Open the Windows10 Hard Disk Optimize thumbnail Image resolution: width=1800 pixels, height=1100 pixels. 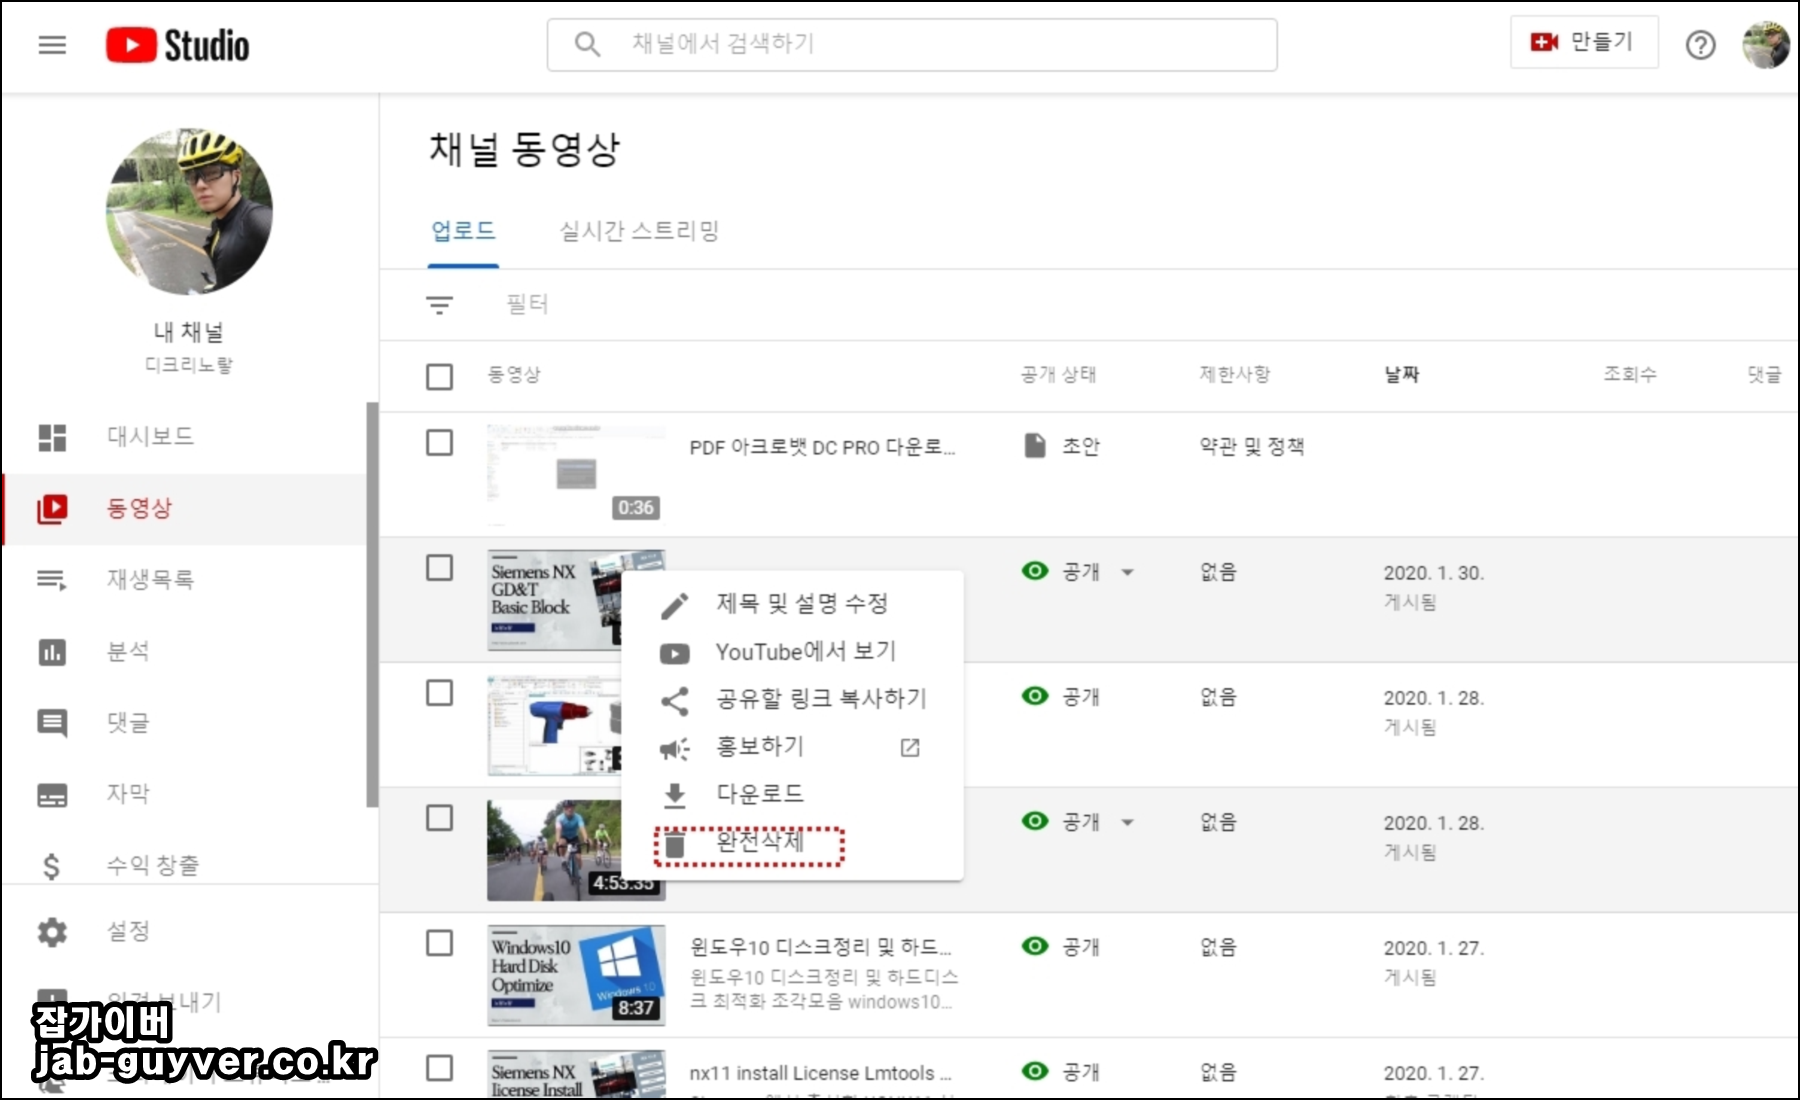pos(576,975)
